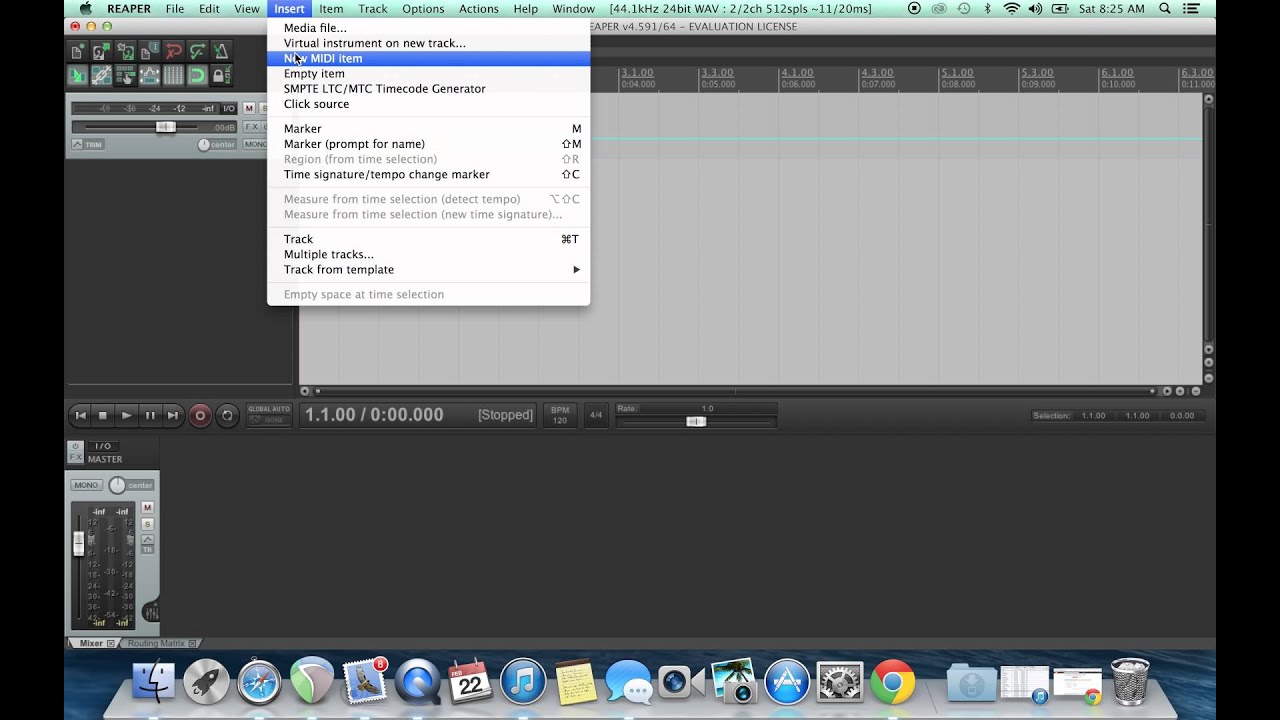Click the track TRIM envelope button
1280x720 pixels.
click(x=88, y=145)
